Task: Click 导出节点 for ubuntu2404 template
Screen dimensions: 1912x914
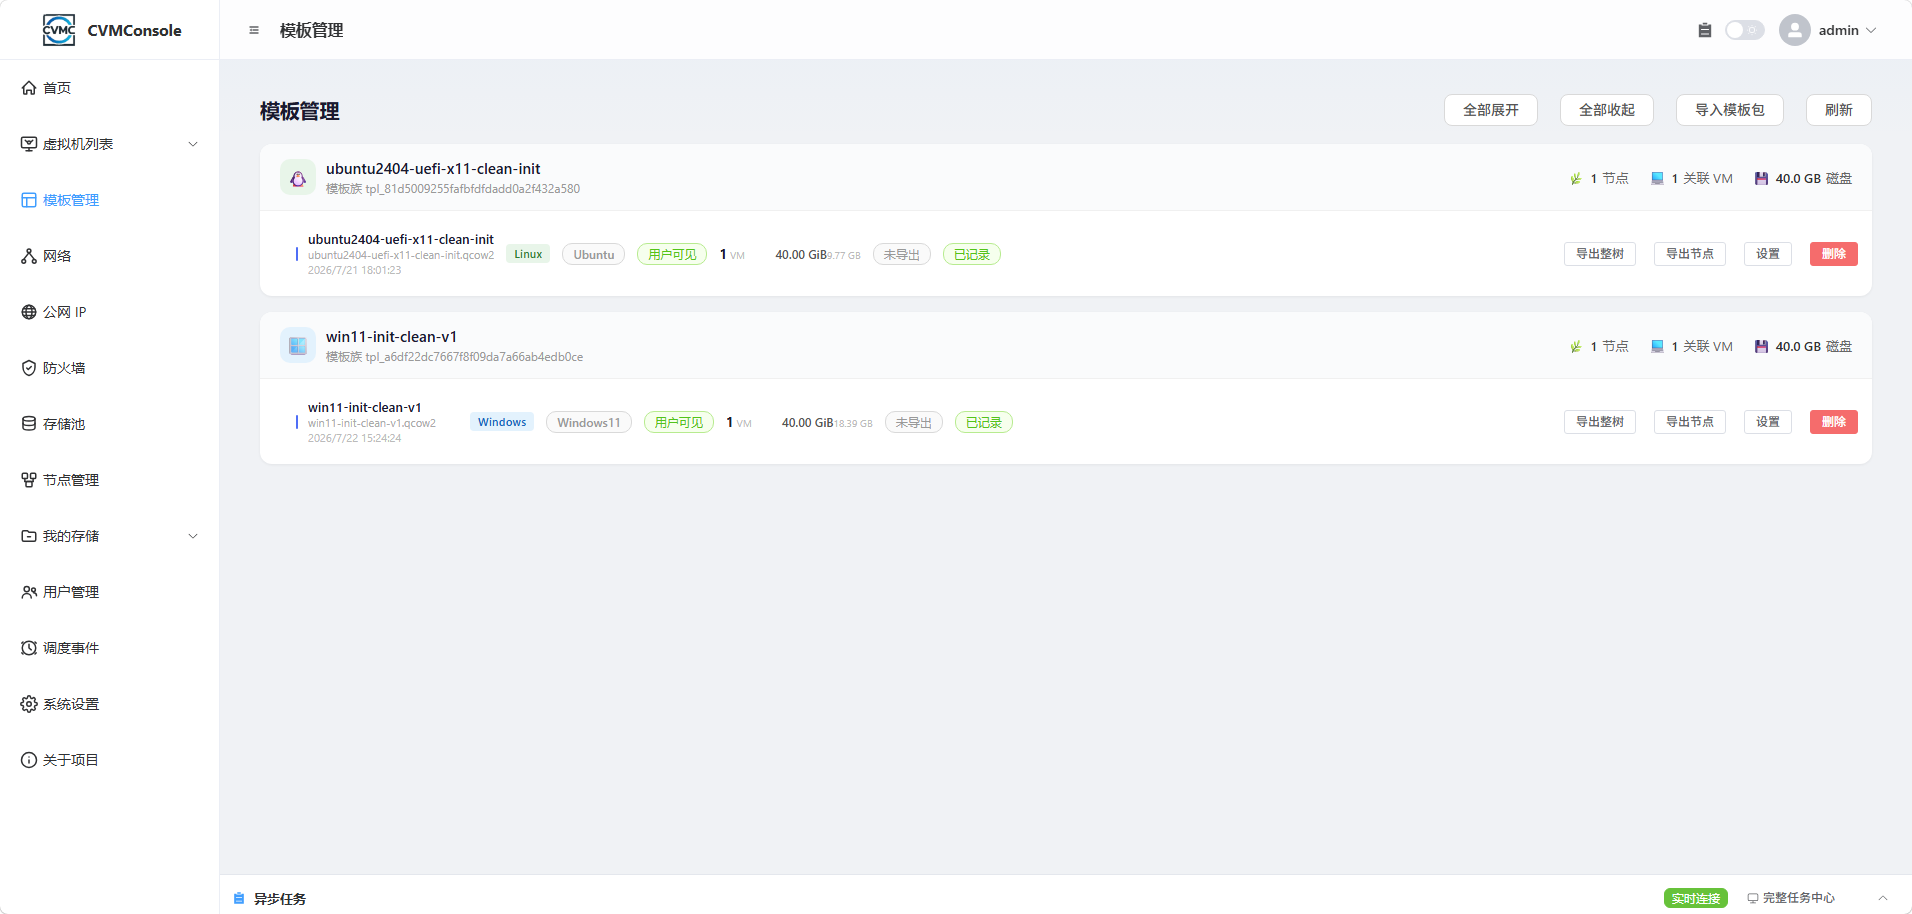Action: [1690, 254]
